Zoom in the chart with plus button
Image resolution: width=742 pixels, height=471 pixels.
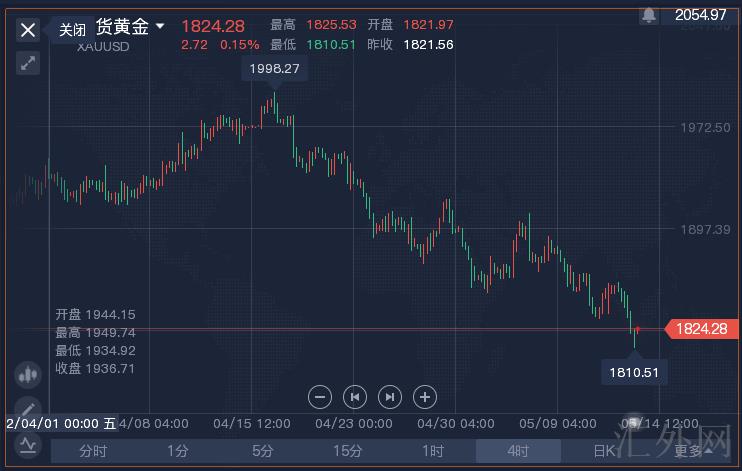click(x=424, y=397)
